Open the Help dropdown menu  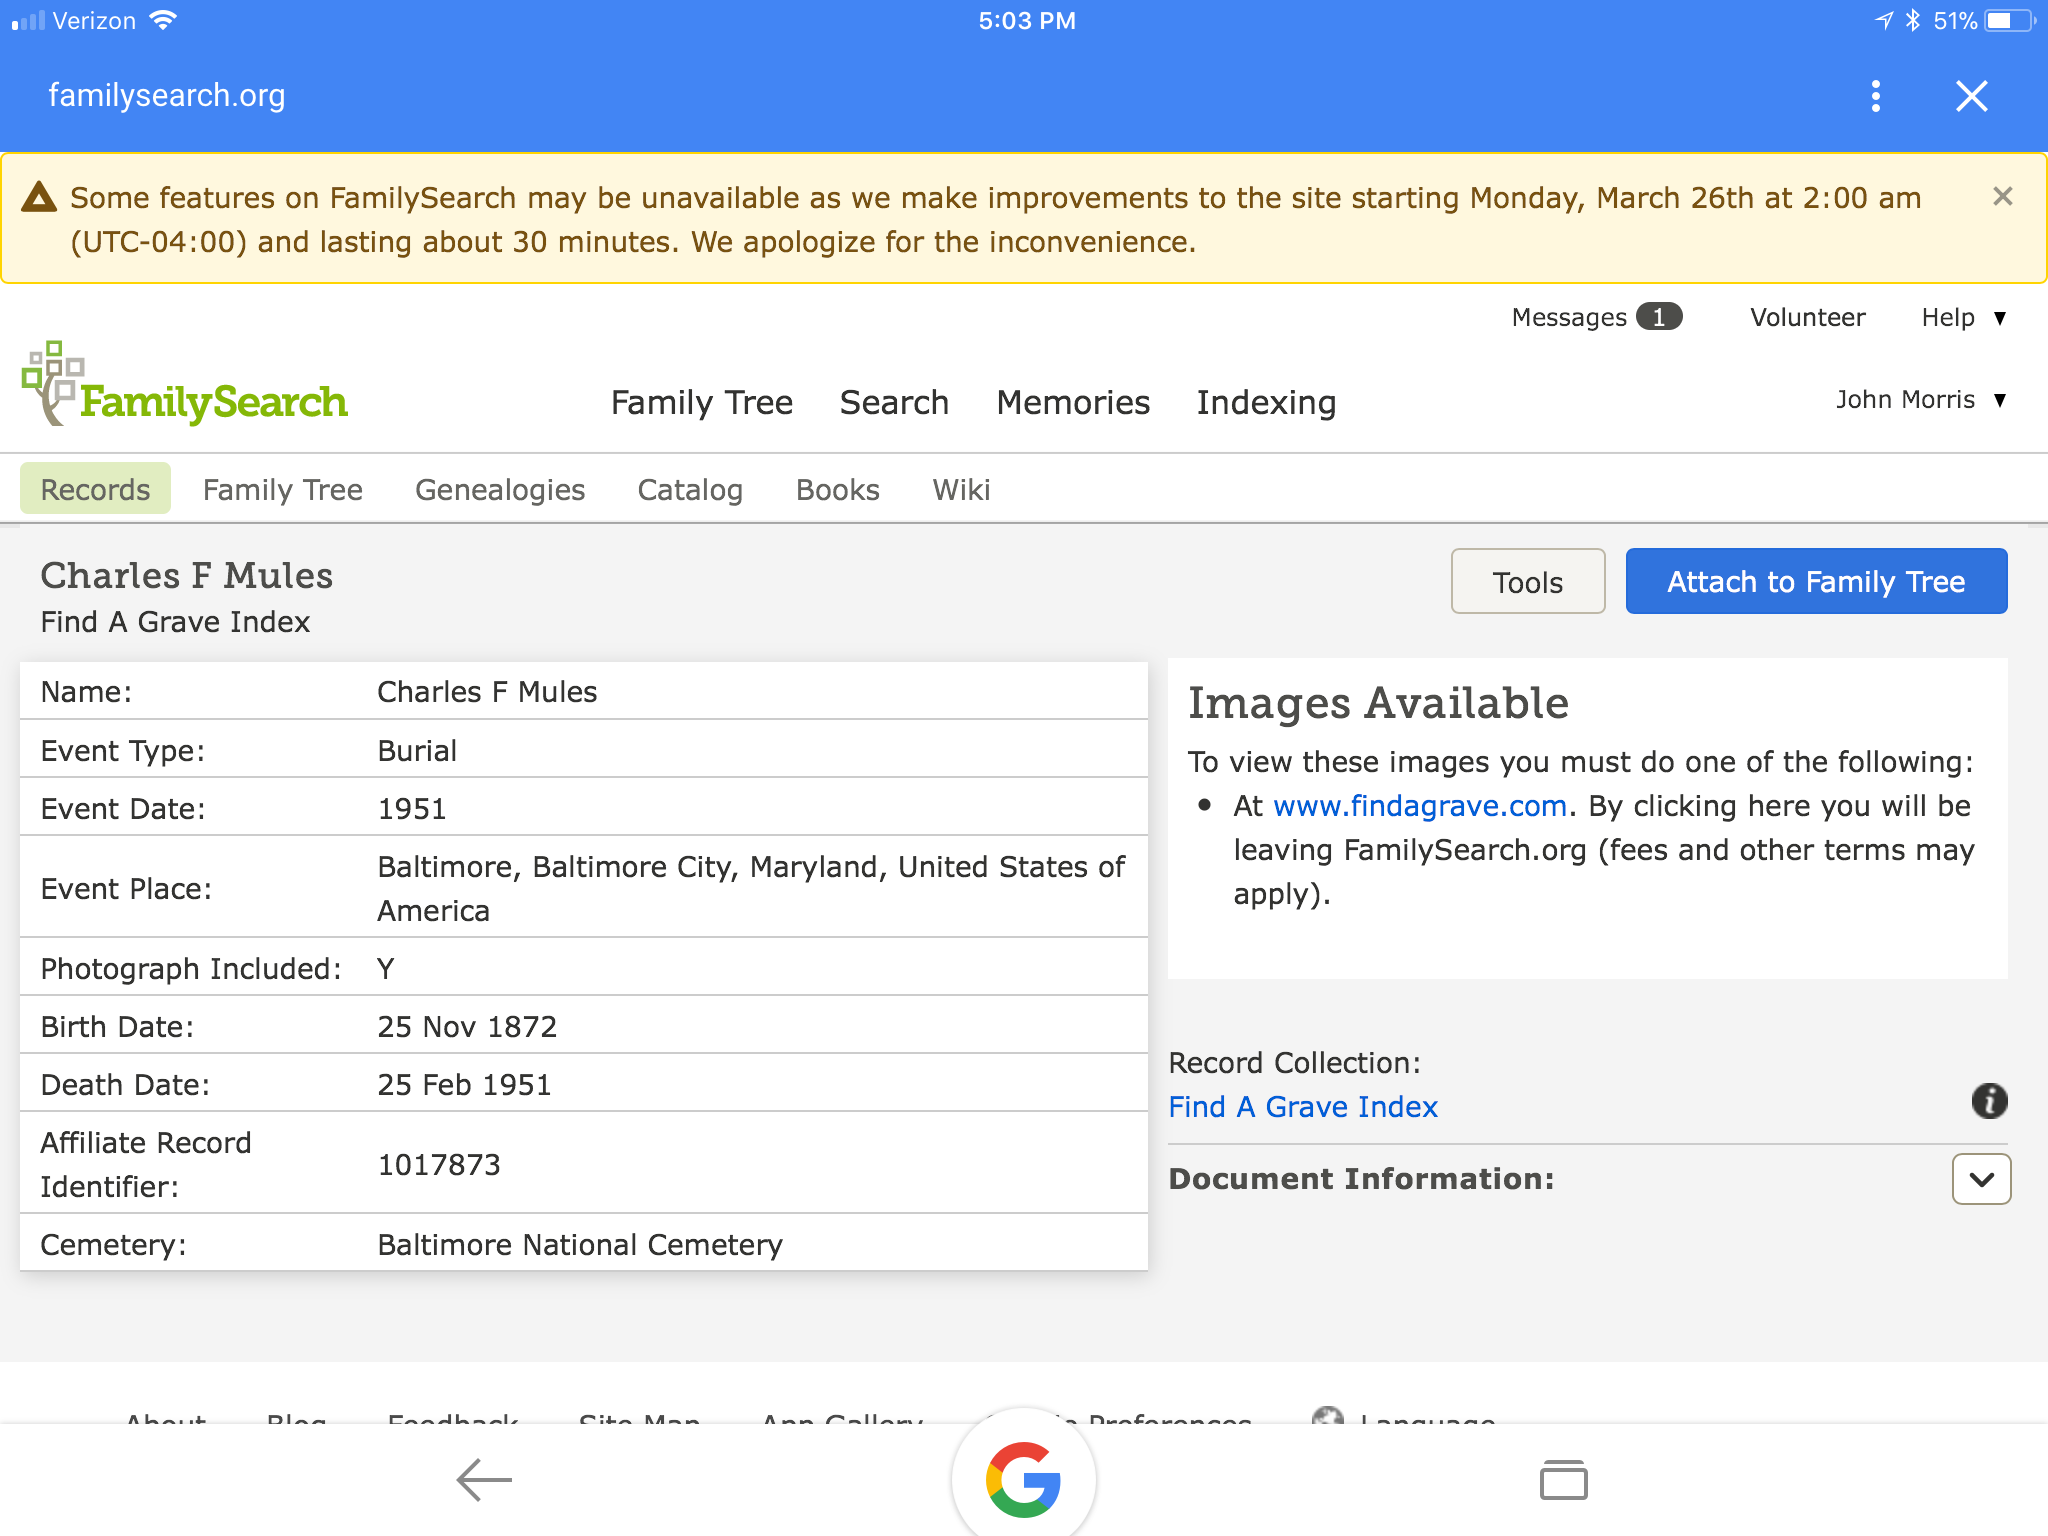[1963, 317]
